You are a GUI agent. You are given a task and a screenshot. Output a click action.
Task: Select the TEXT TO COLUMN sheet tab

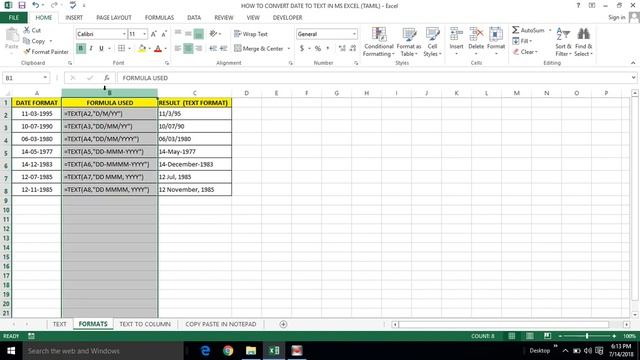[x=145, y=324]
